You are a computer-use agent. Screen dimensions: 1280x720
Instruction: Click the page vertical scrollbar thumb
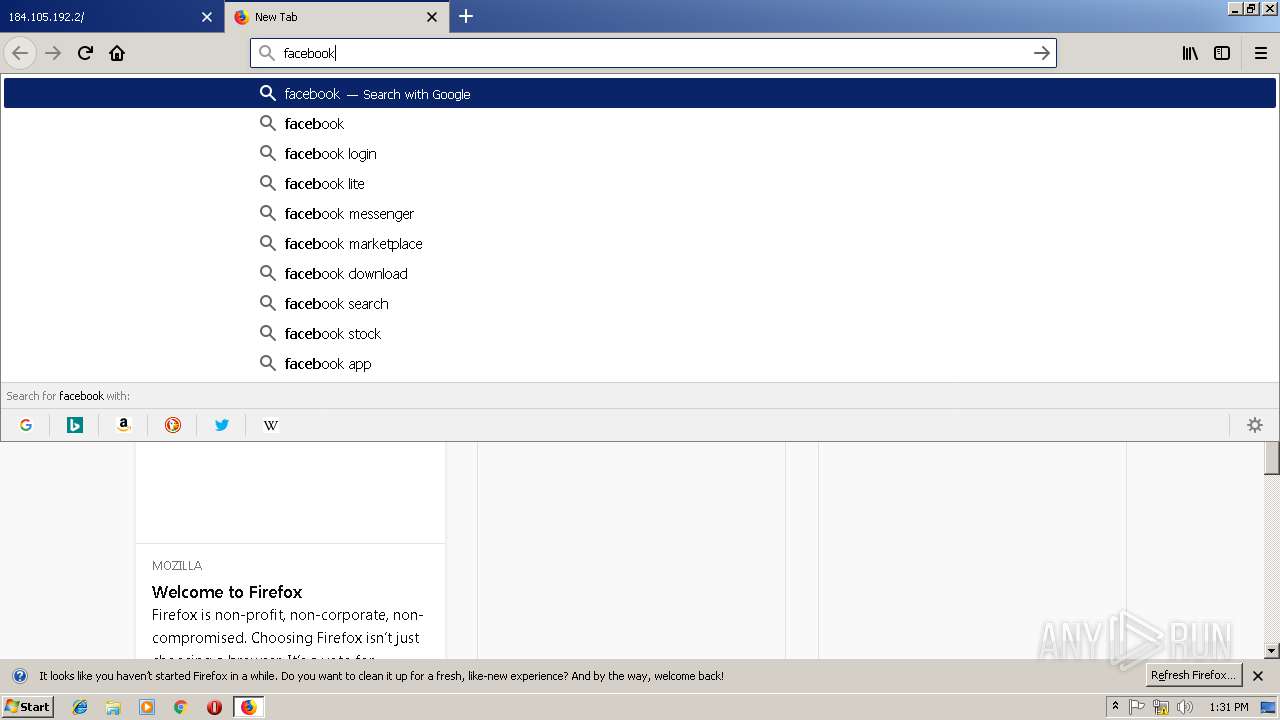pos(1272,458)
